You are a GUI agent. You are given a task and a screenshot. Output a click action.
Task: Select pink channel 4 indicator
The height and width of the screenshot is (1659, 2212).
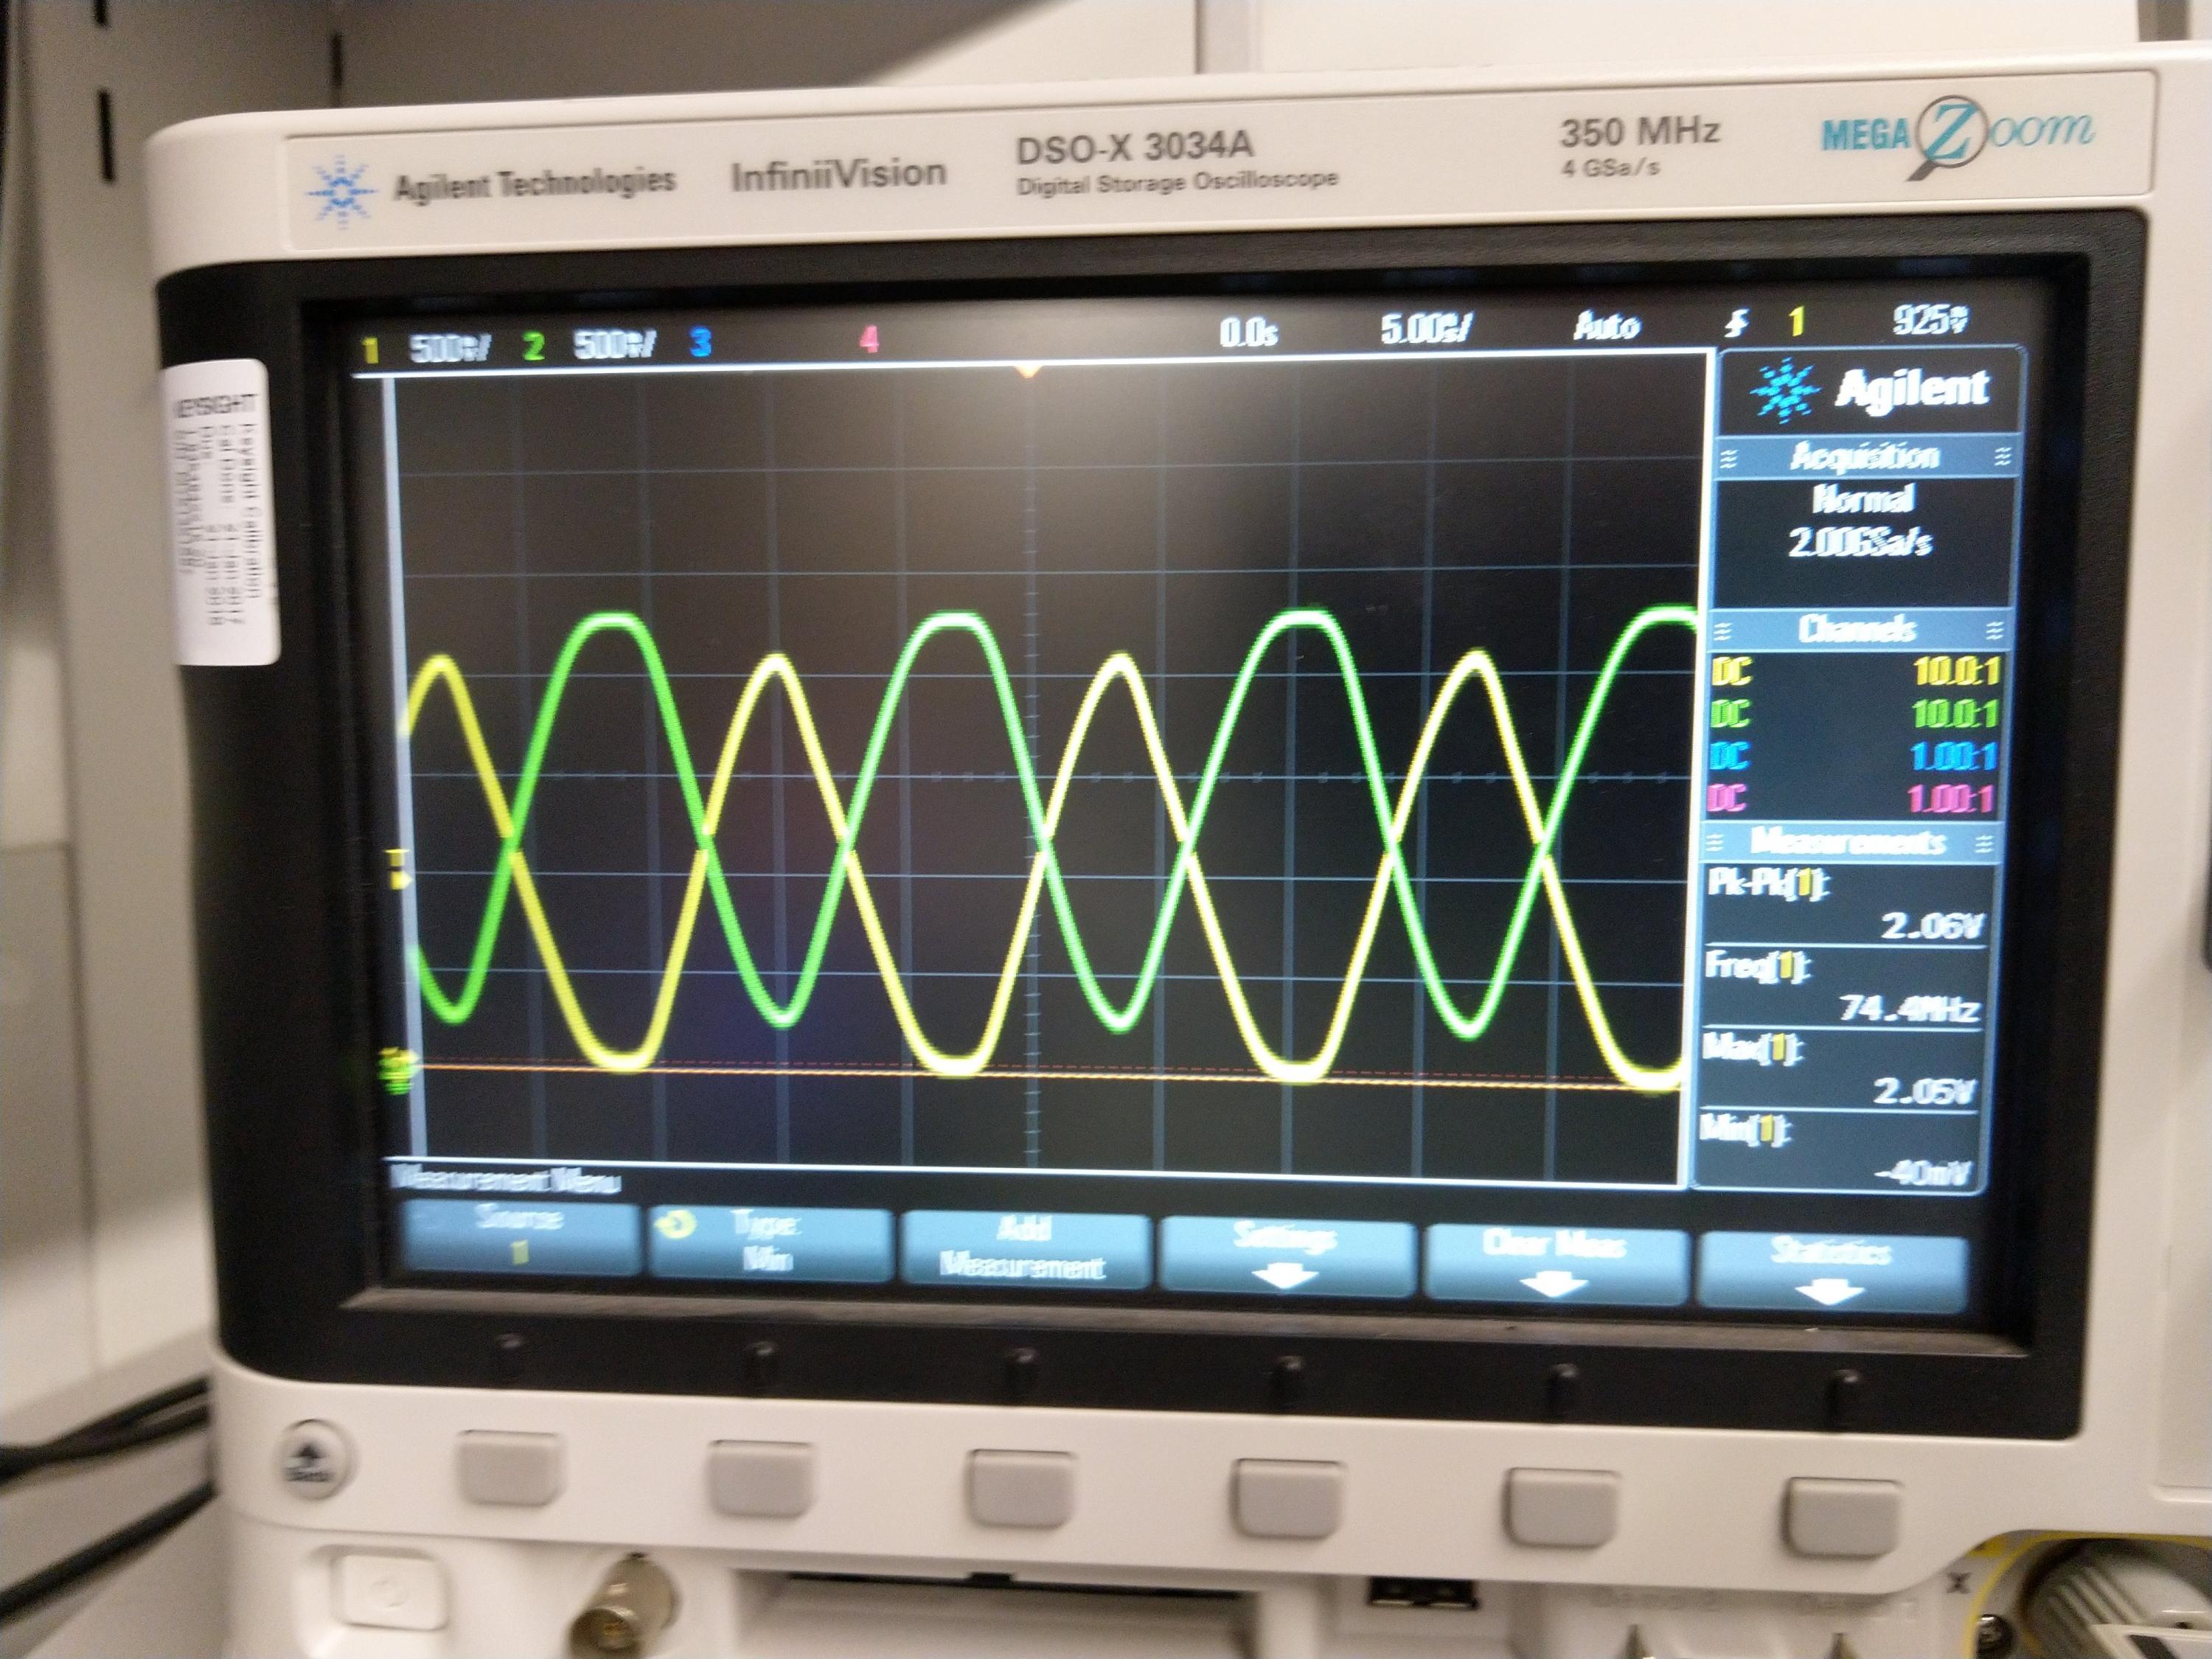tap(869, 339)
